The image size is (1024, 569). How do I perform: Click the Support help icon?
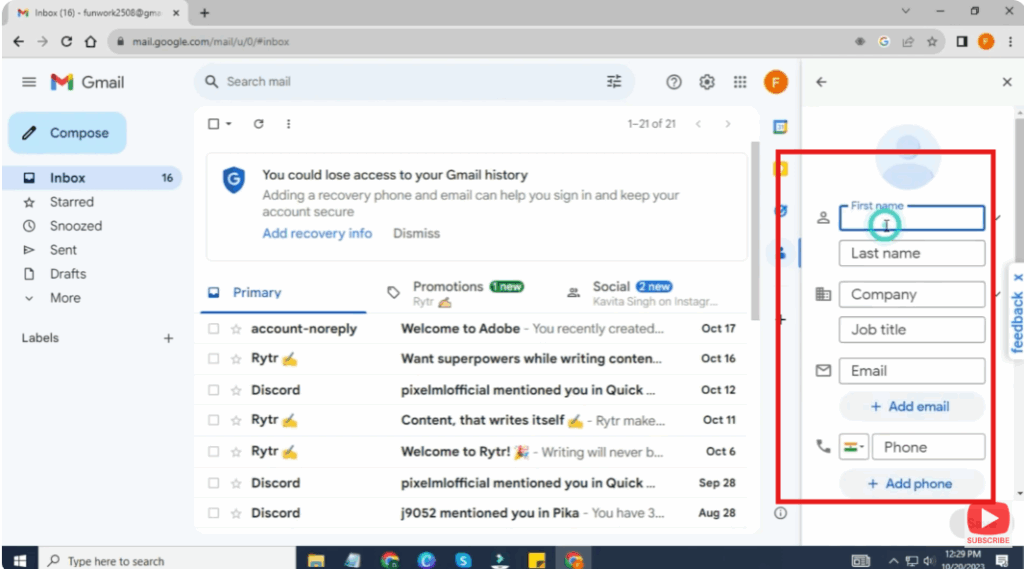pos(674,82)
